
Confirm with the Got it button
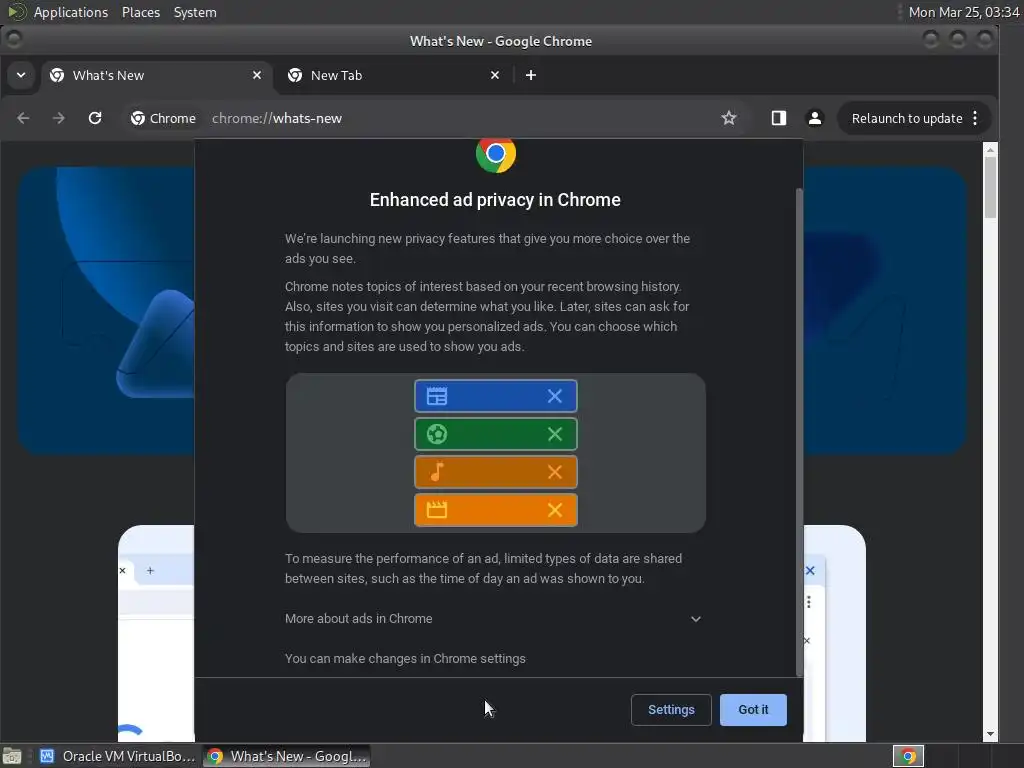coord(753,710)
